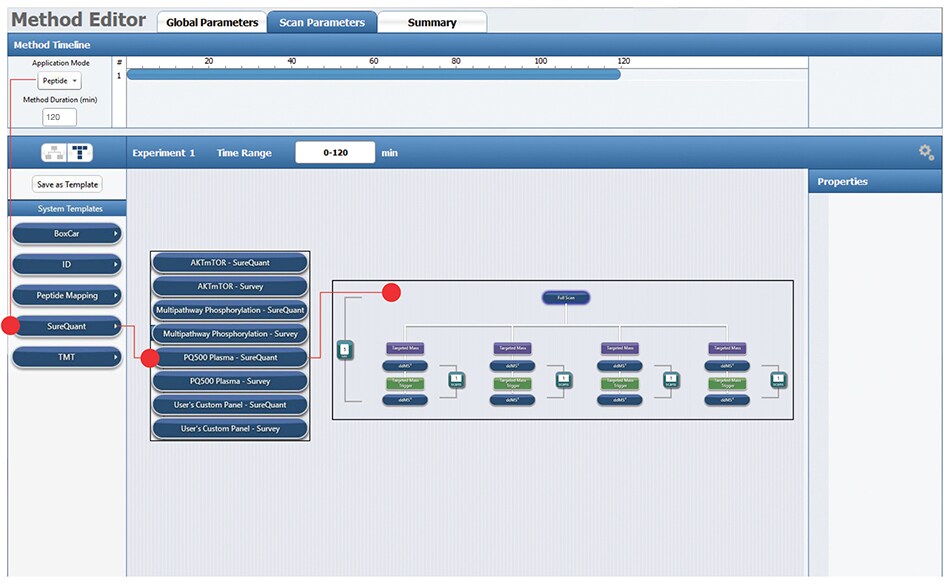Open the settings gear in the experiment bar
Screen dimensions: 950x584
coord(926,153)
